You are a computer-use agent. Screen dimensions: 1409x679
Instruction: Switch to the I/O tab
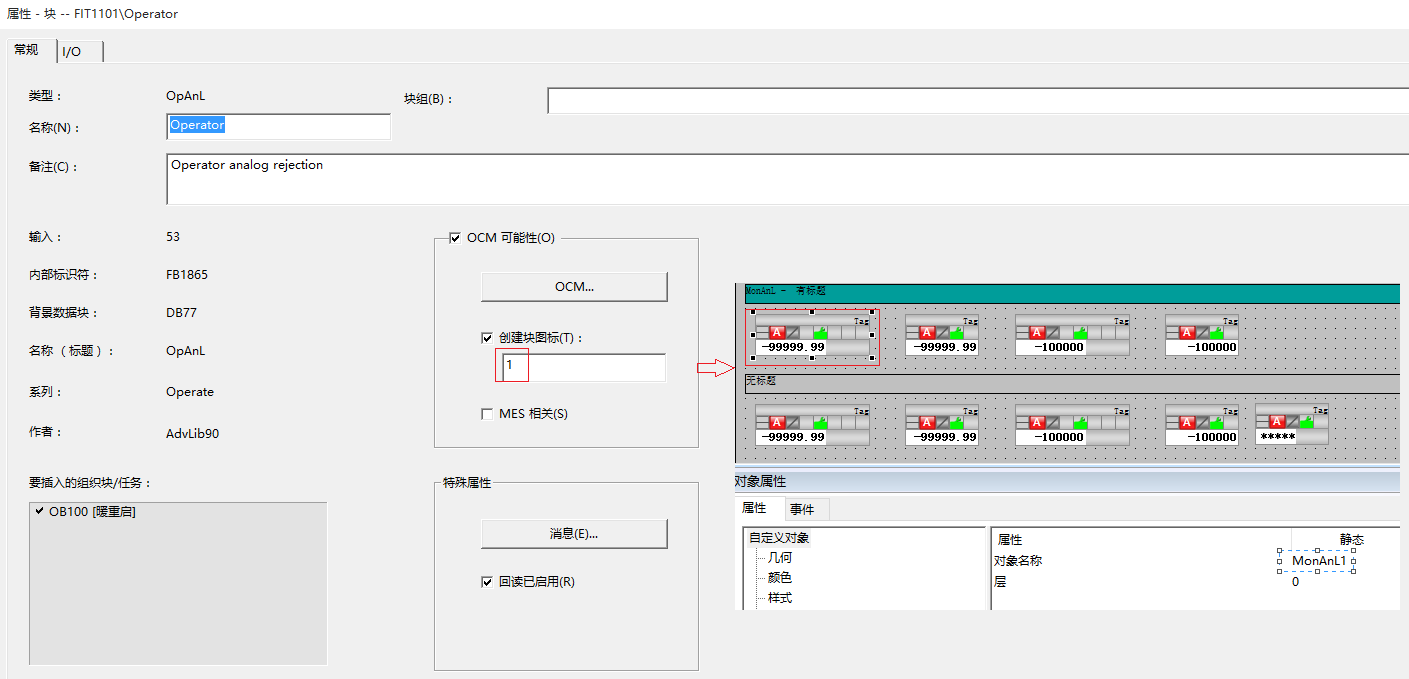click(72, 51)
